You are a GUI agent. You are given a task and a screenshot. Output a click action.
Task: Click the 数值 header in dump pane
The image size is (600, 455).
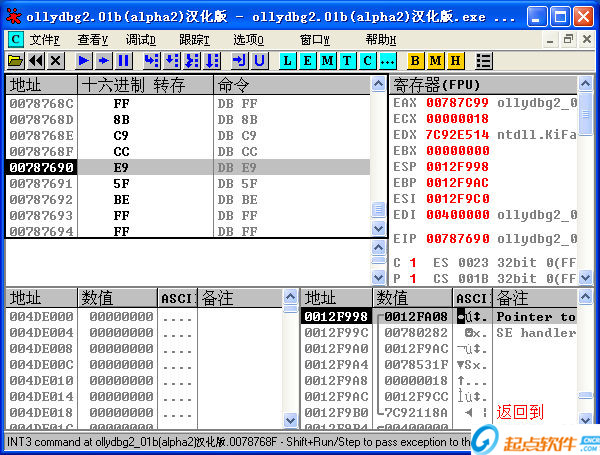pos(117,298)
